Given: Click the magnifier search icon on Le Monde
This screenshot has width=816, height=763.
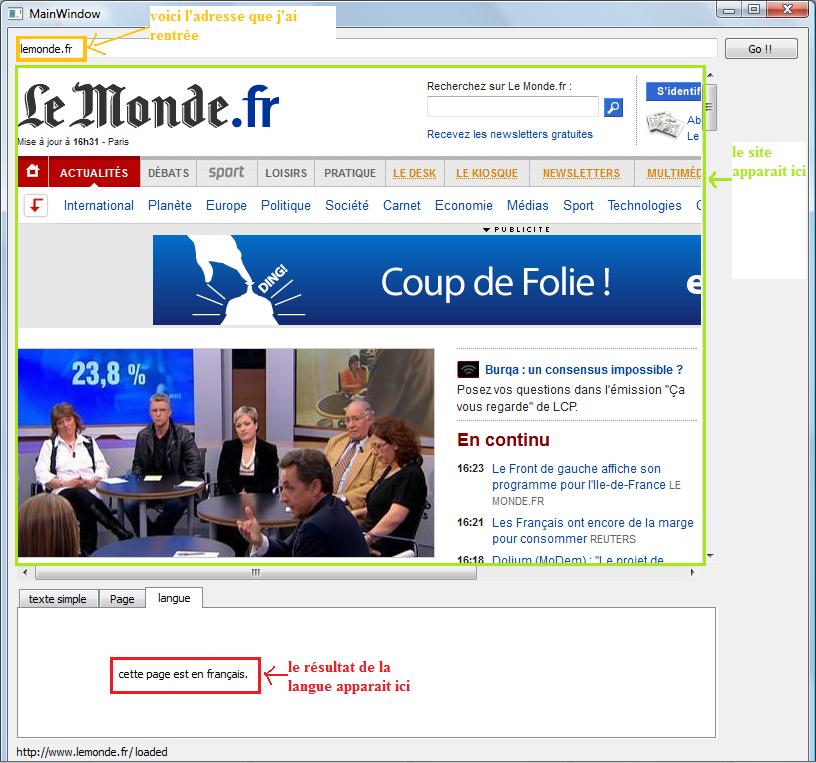Looking at the screenshot, I should tap(613, 107).
